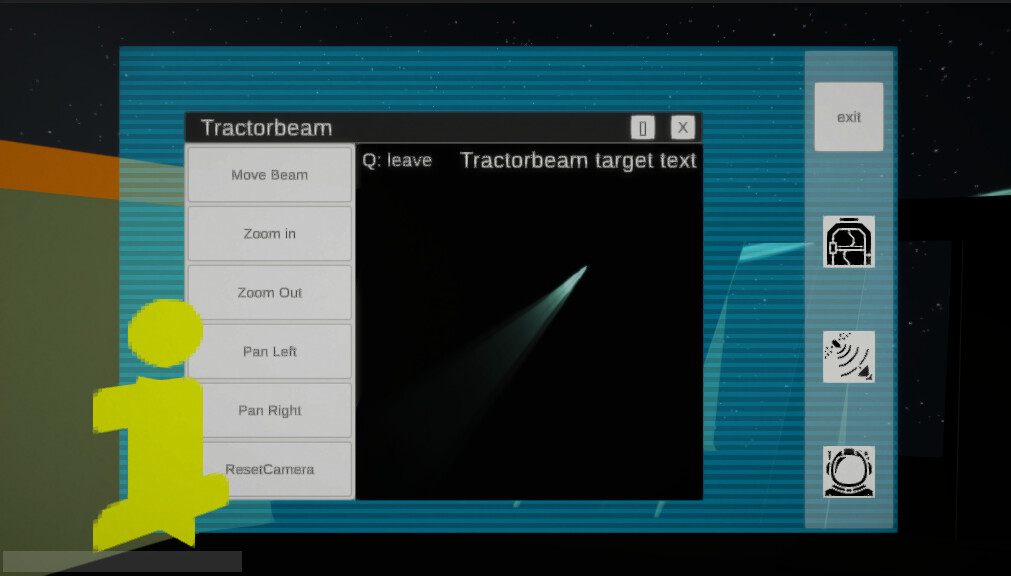Reset the camera with ResetCamera
This screenshot has height=576, width=1011.
(x=270, y=469)
